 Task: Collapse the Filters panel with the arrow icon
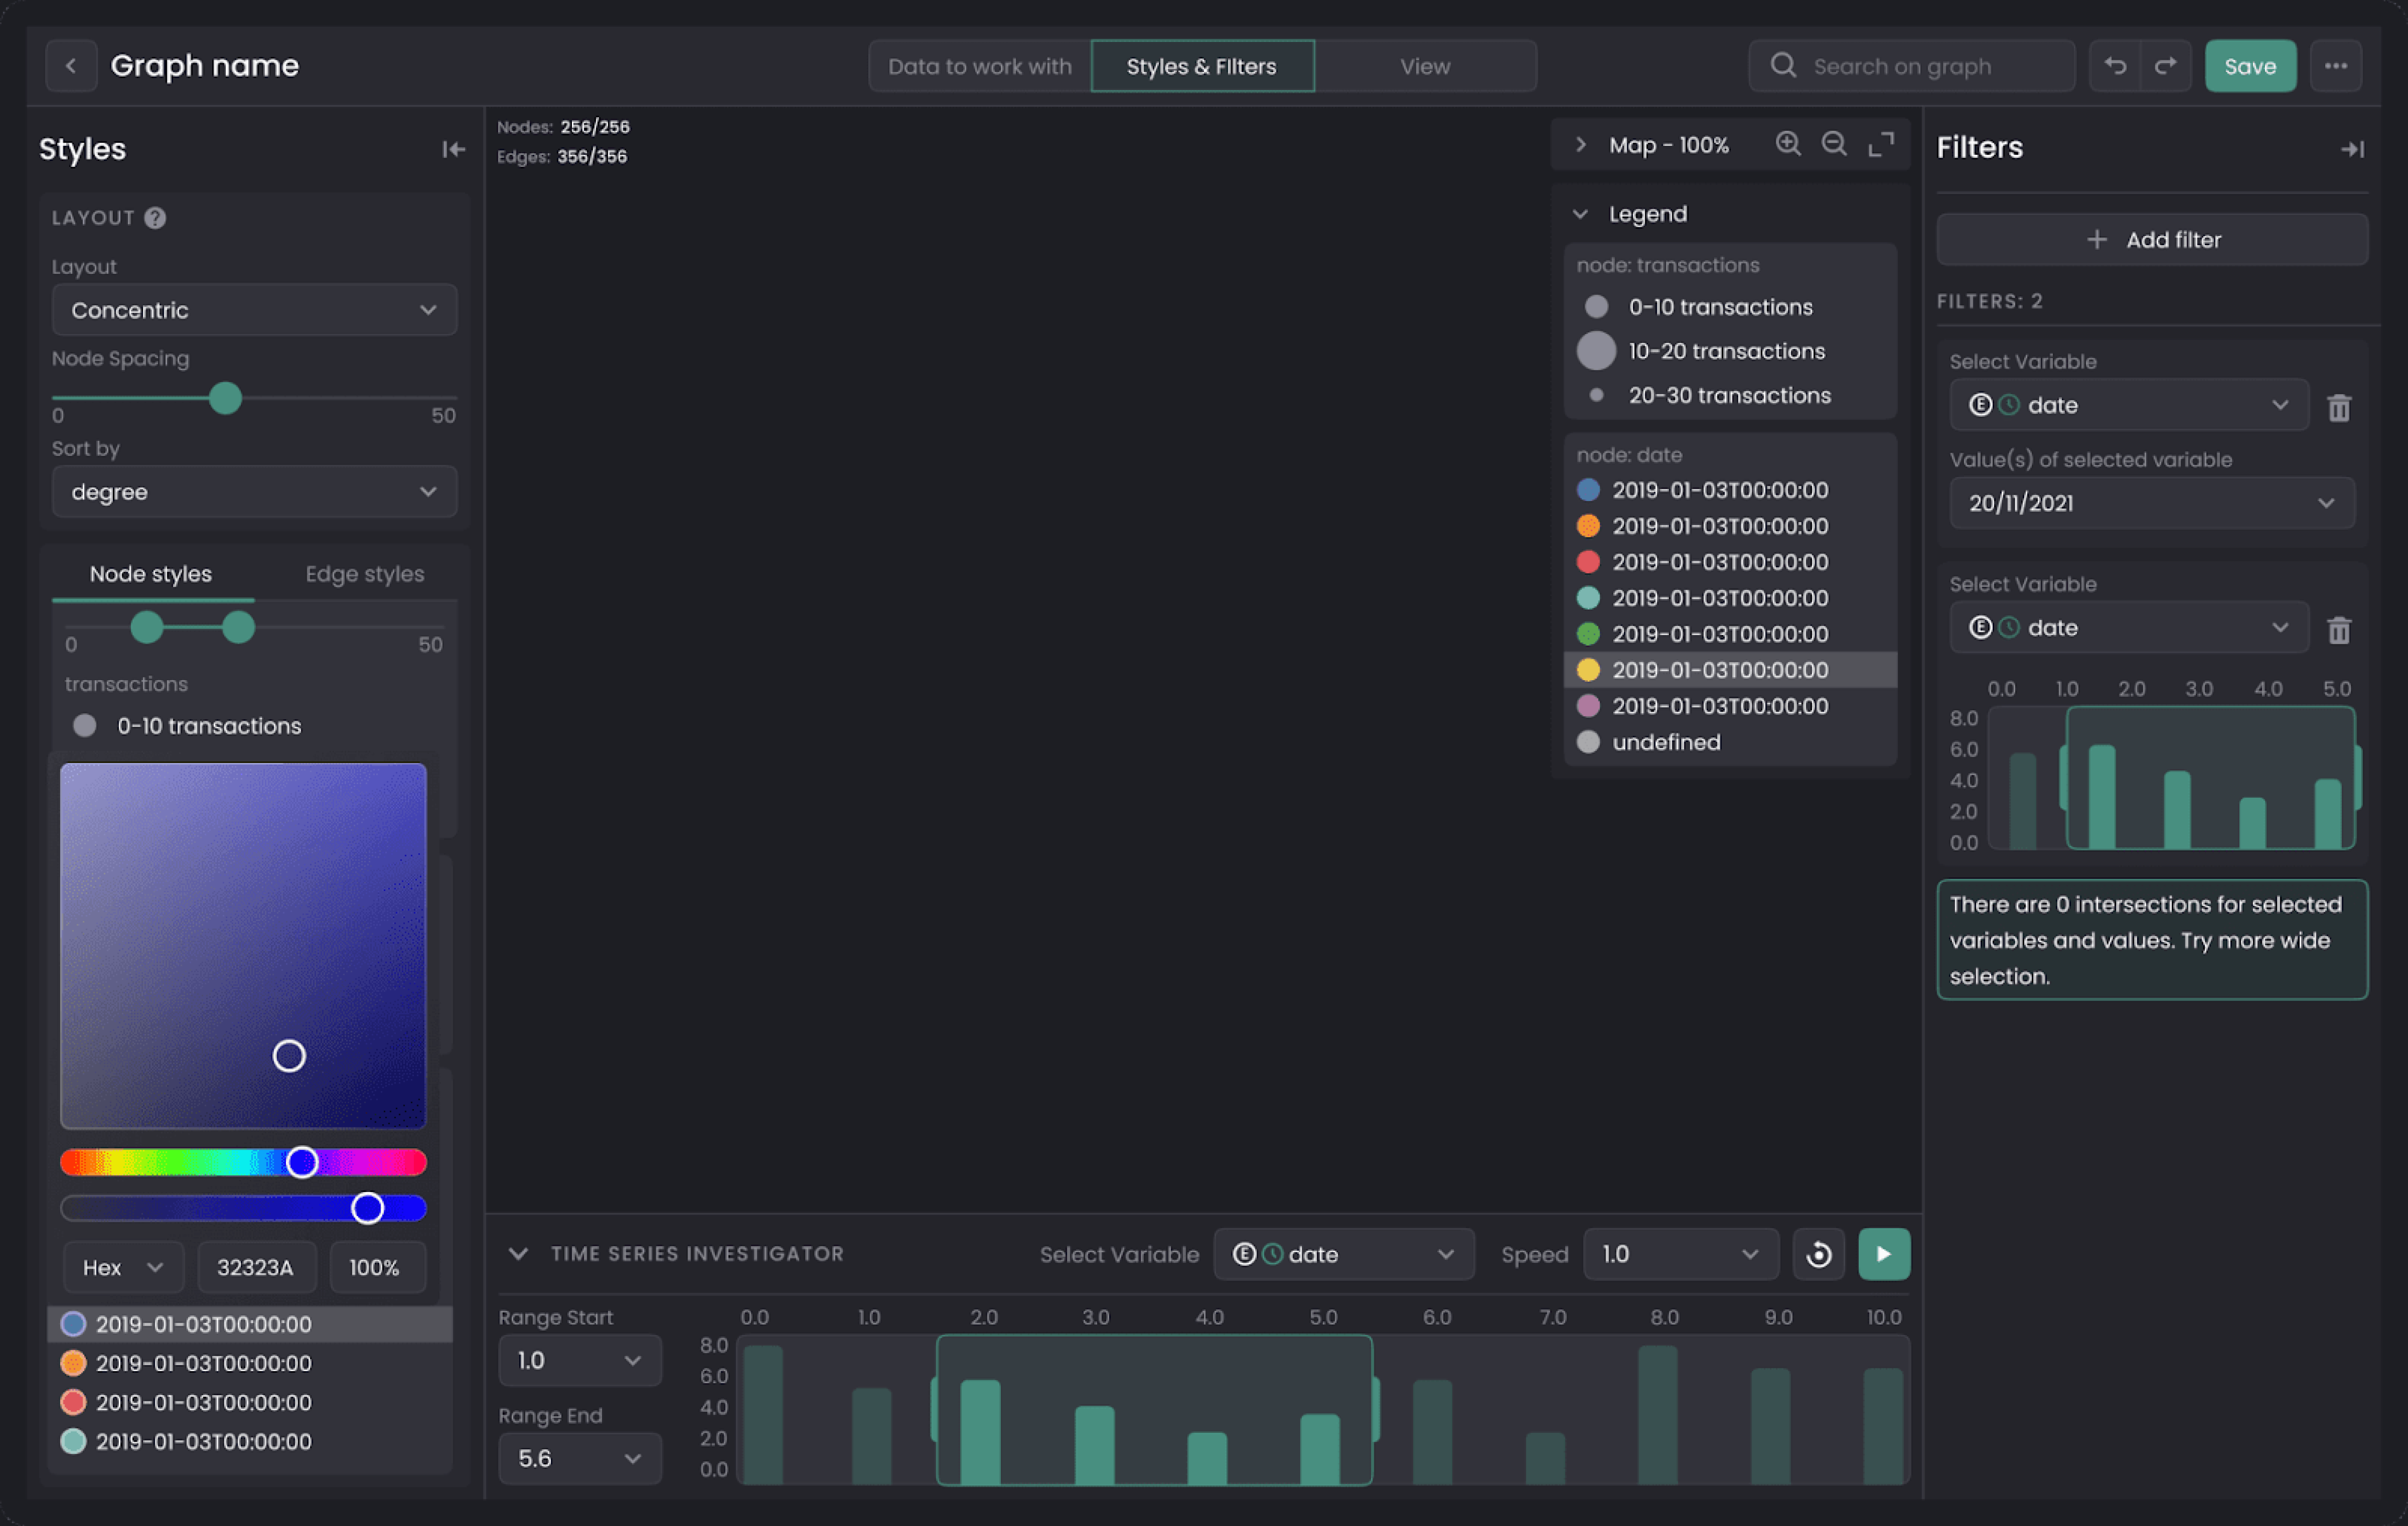point(2352,148)
